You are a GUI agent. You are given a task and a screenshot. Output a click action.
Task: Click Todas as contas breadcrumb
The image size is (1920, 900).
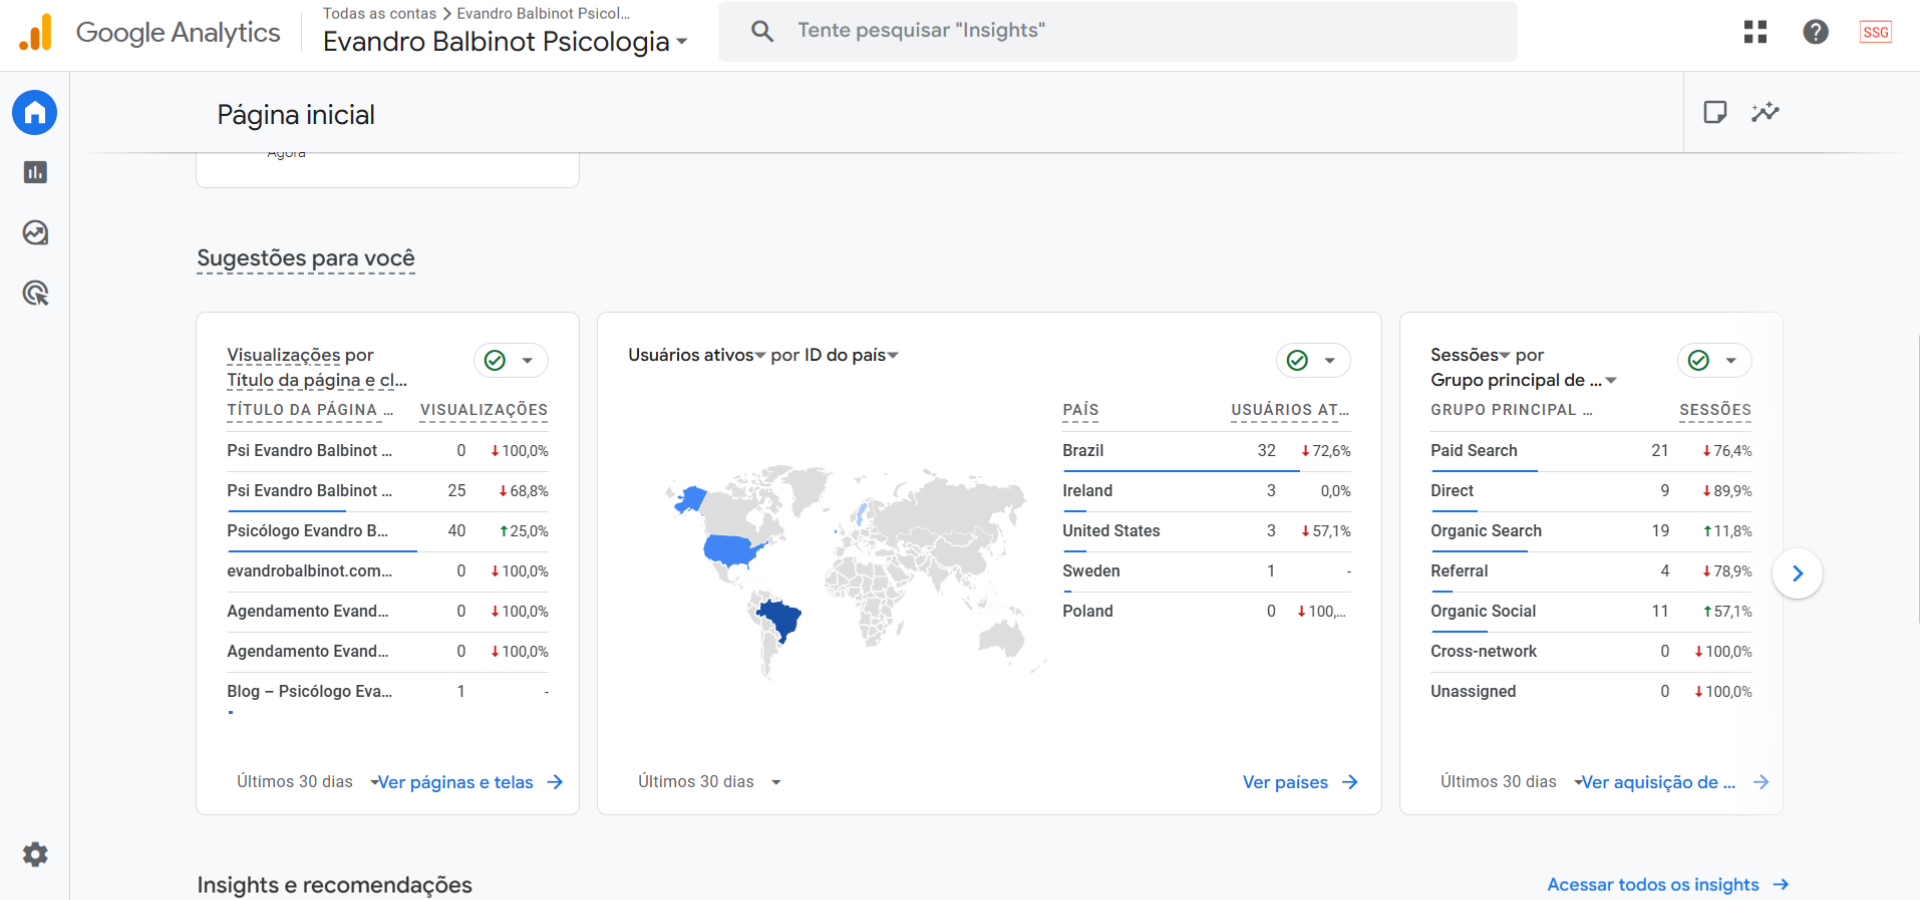point(379,13)
